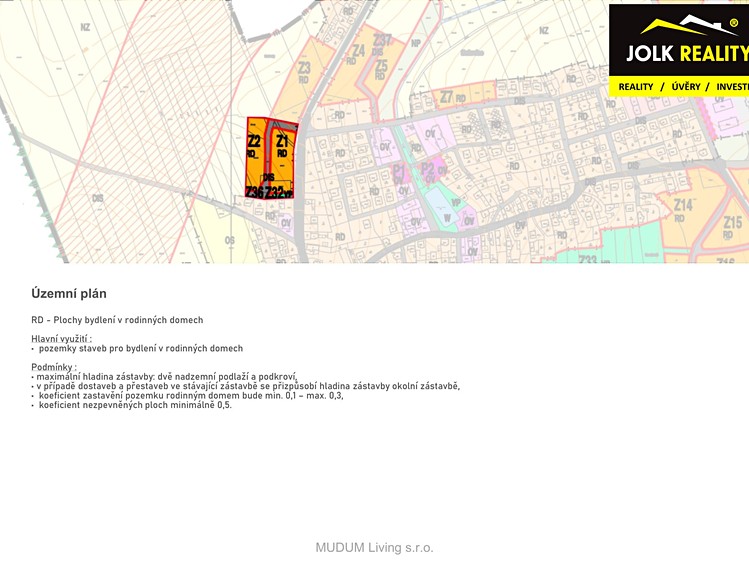Click the Z3 RD zone on map
749x562 pixels.
pyautogui.click(x=304, y=72)
